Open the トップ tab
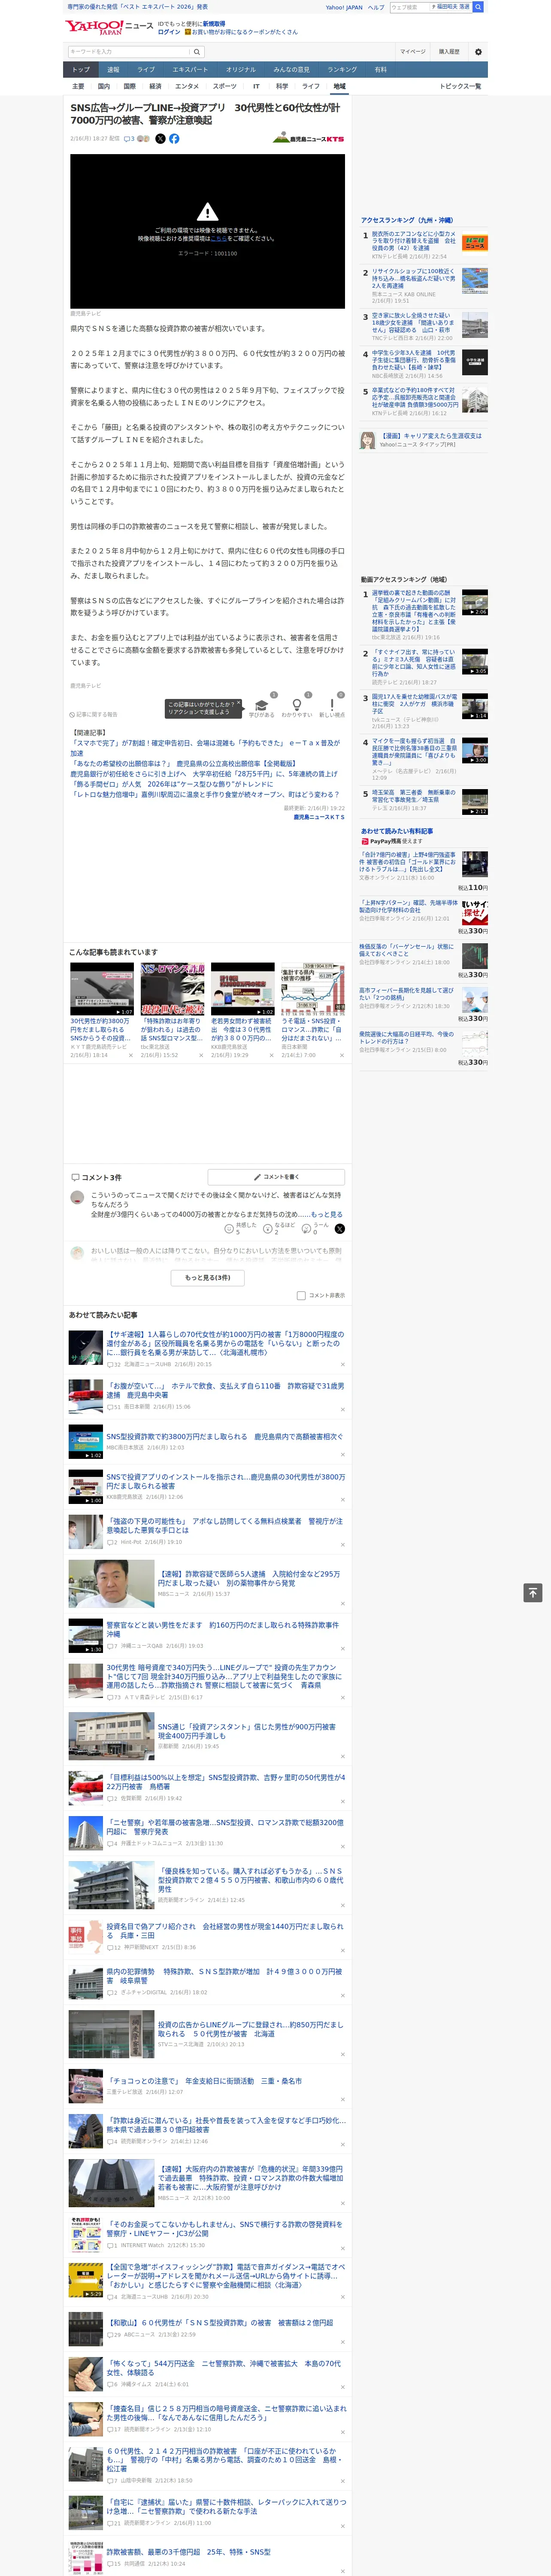 [81, 69]
